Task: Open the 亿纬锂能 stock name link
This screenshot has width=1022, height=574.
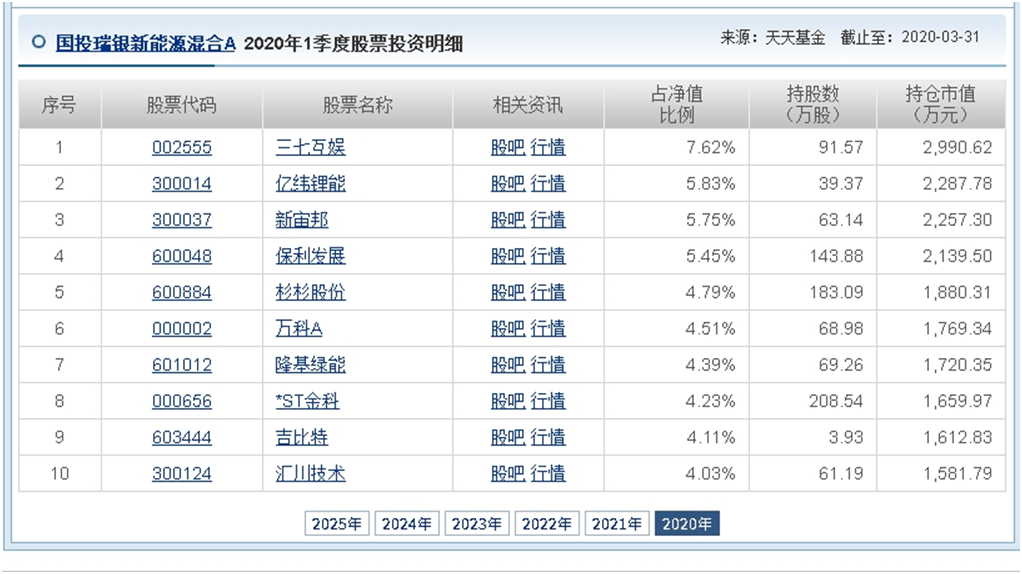Action: click(310, 184)
